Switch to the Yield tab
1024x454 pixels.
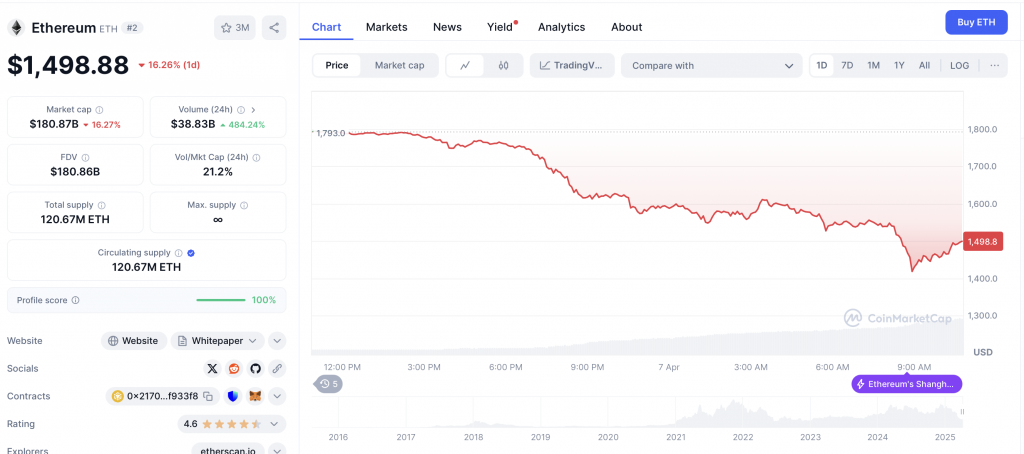(x=500, y=27)
